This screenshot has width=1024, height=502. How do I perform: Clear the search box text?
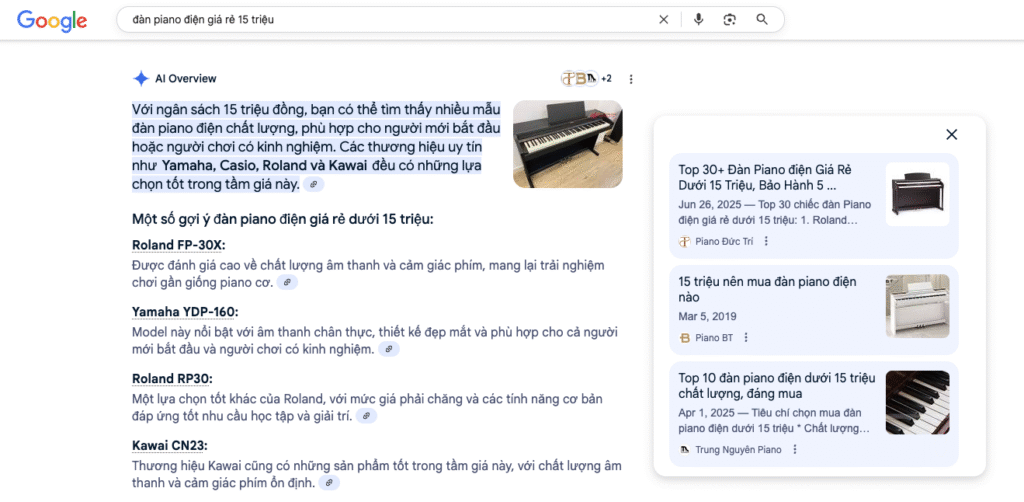664,19
